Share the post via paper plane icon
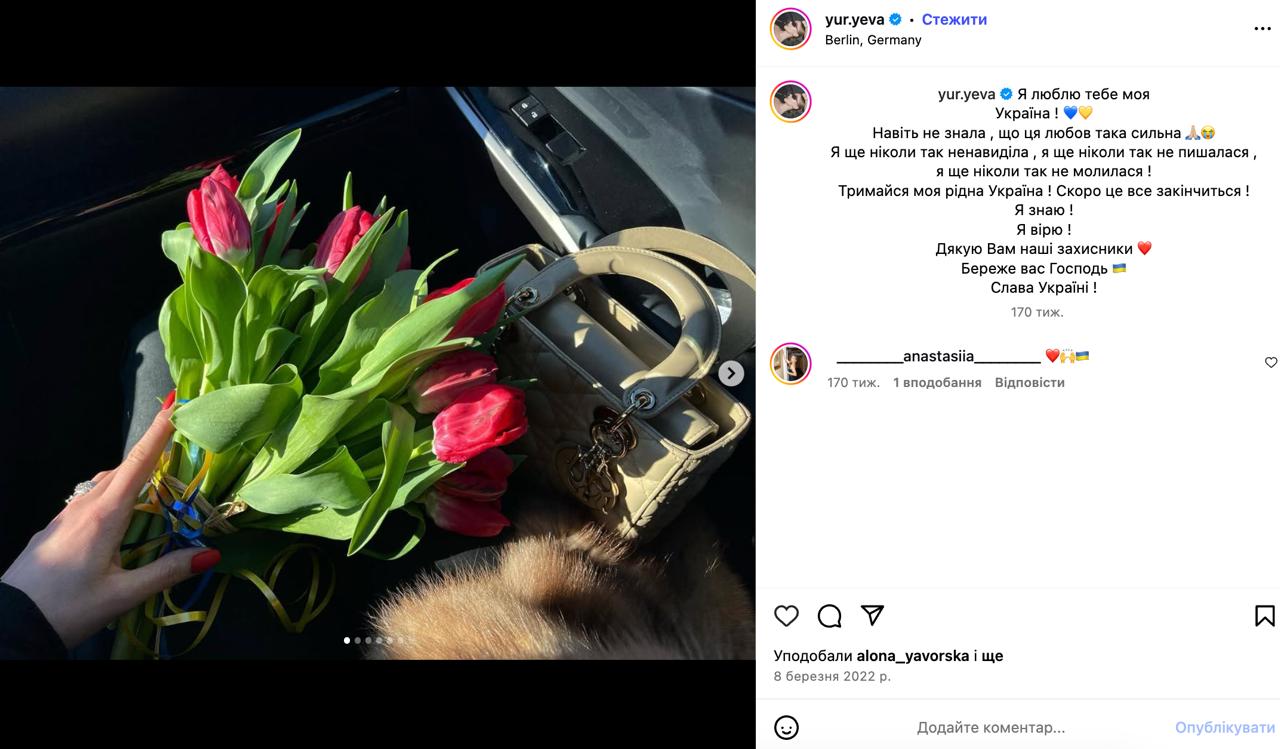Screen dimensions: 1280x749 873,616
